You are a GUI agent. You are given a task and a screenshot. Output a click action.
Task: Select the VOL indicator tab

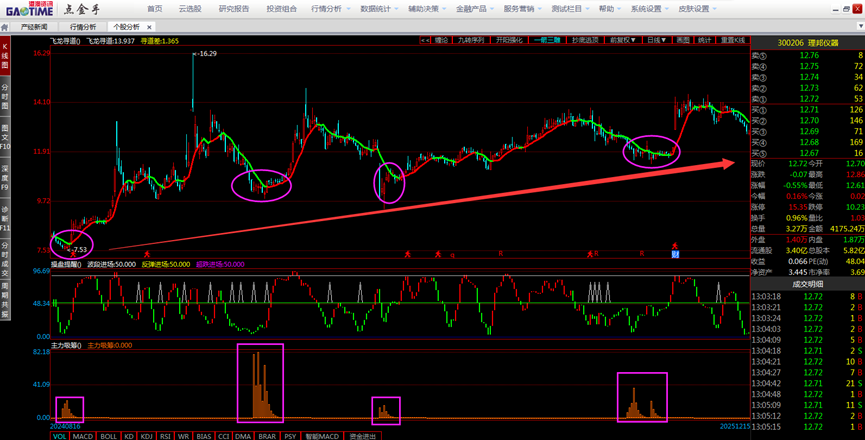point(60,436)
